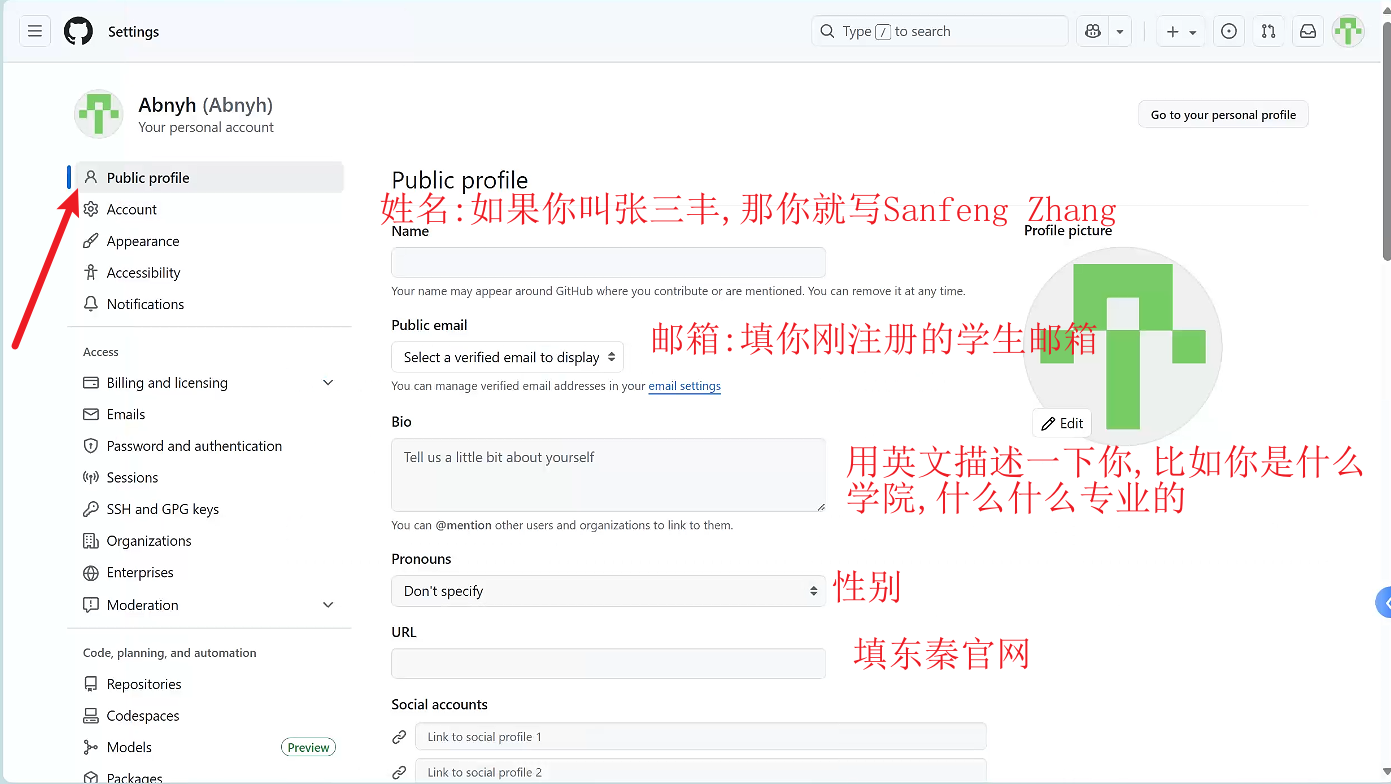
Task: Click into the Name text field
Action: click(x=609, y=262)
